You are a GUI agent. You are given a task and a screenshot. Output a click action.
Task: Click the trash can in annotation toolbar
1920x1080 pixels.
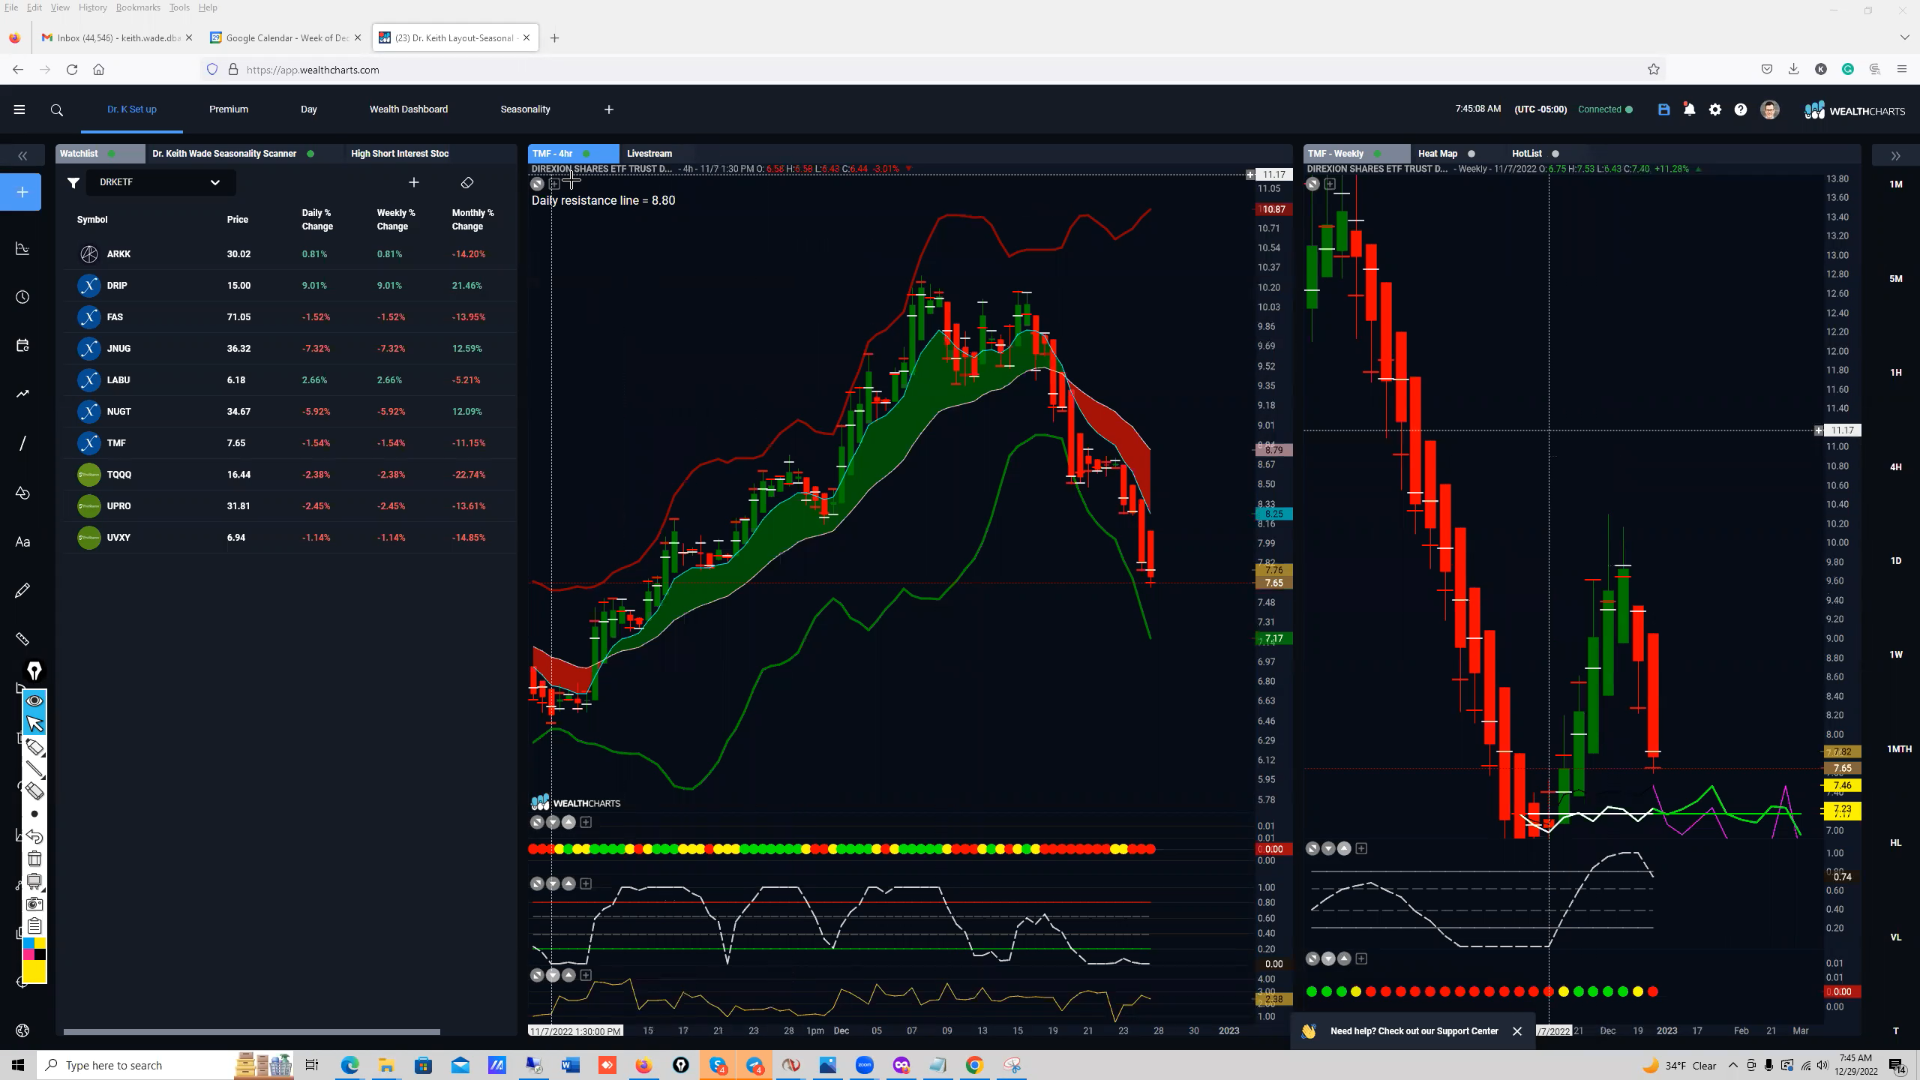coord(34,859)
